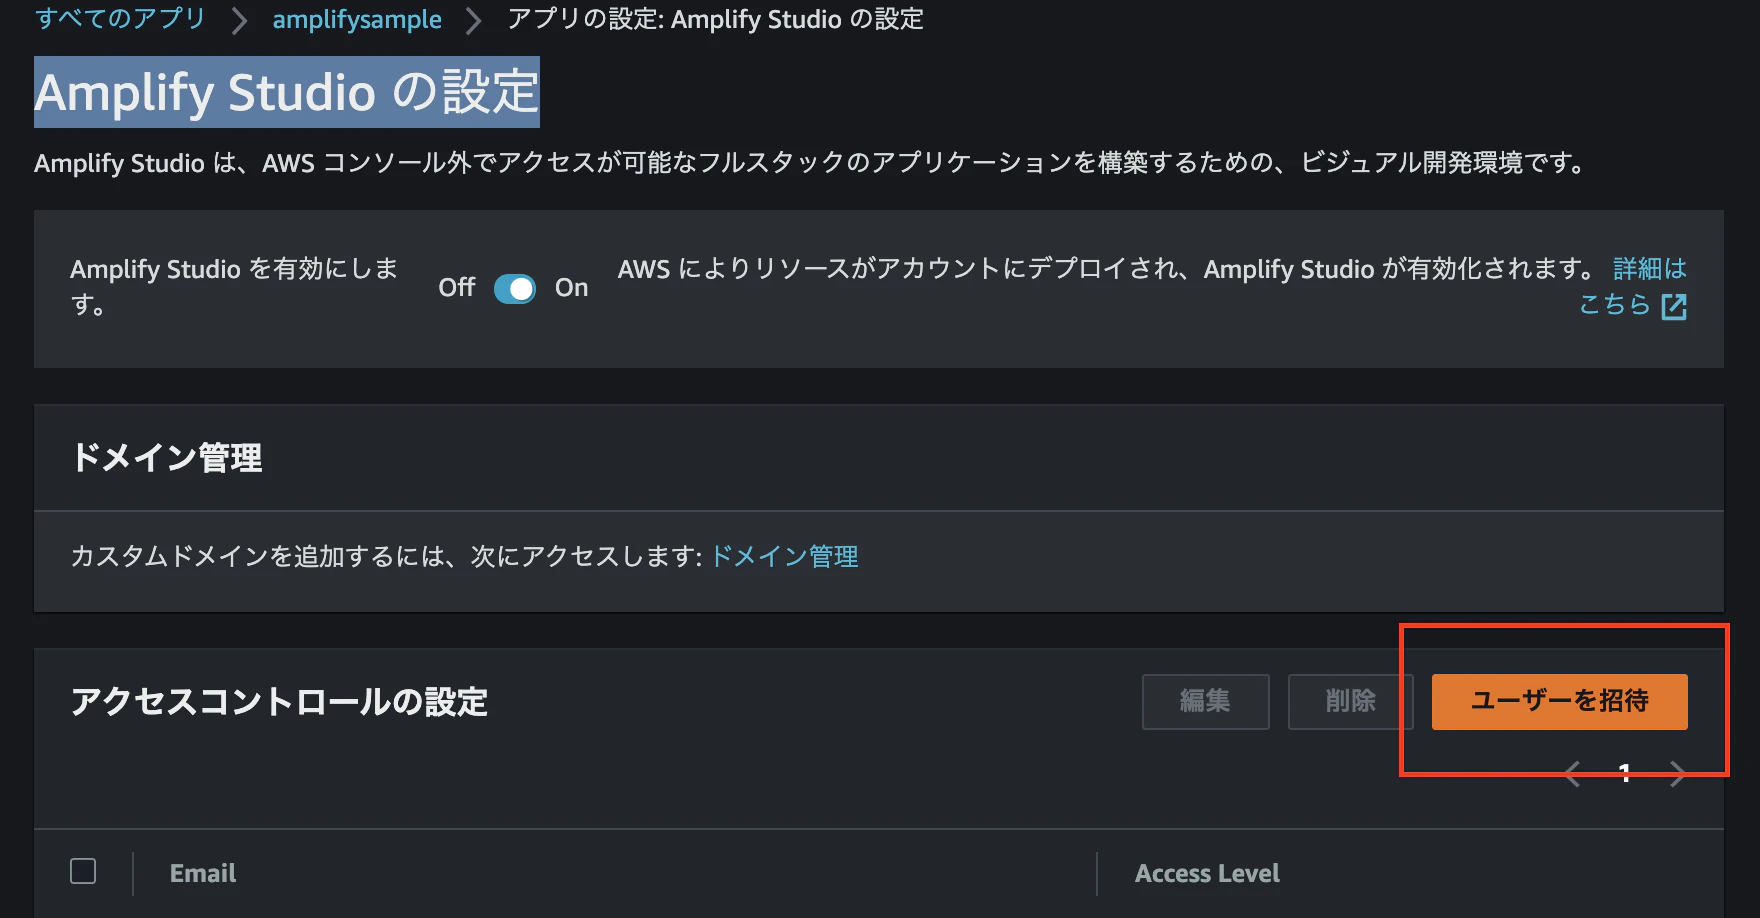The width and height of the screenshot is (1760, 918).
Task: Click the On label beside the toggle
Action: point(572,288)
